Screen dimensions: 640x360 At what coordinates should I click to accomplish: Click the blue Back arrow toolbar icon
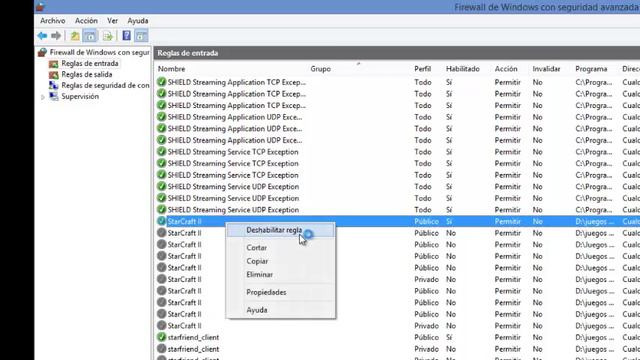coord(42,36)
